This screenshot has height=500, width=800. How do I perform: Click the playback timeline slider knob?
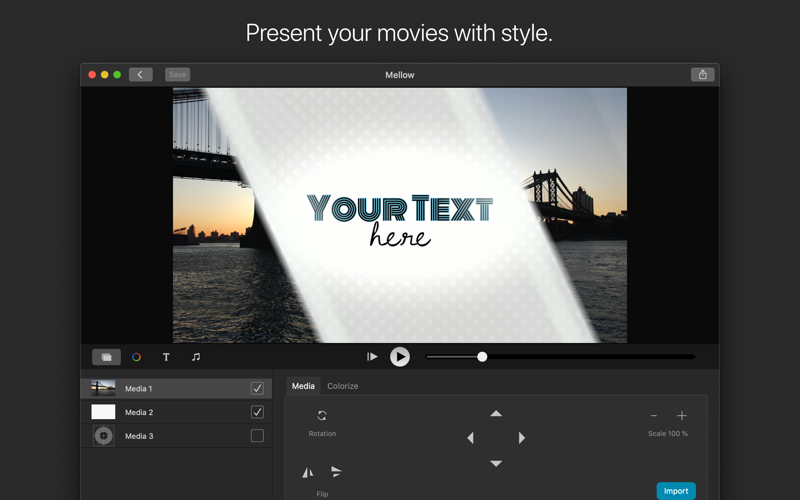[x=482, y=357]
